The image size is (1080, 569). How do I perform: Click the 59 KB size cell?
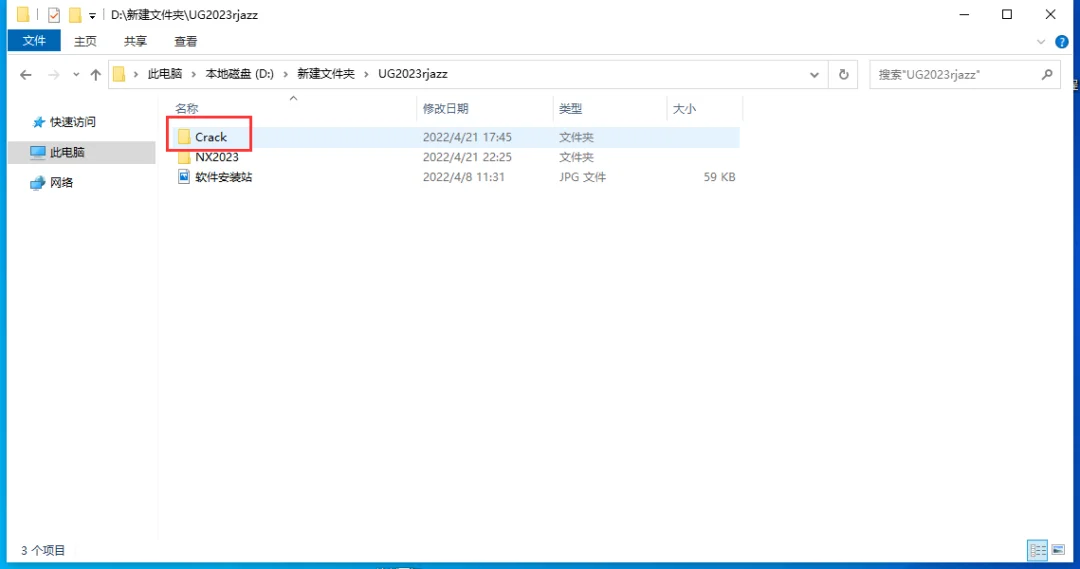(x=719, y=177)
